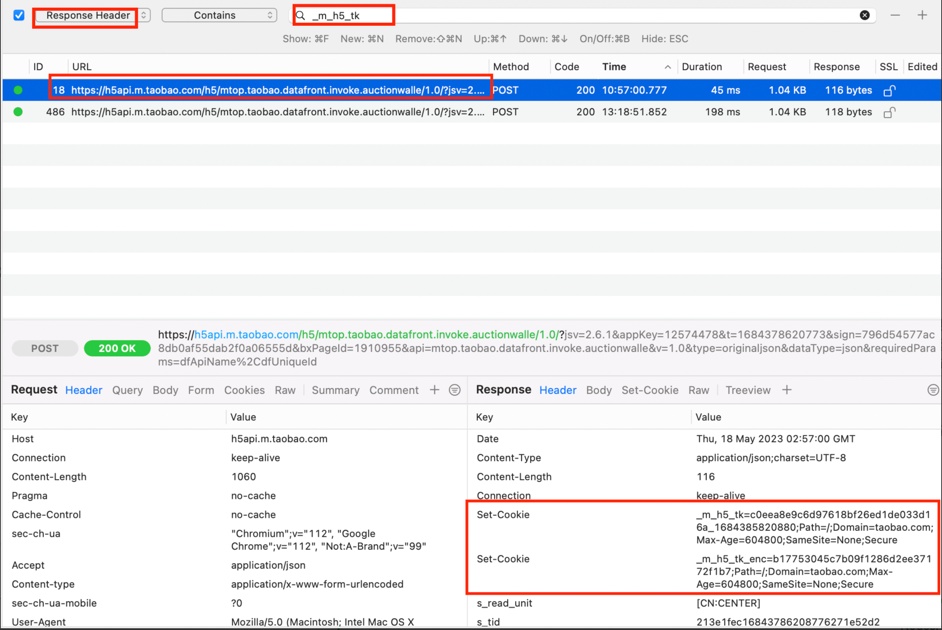Select the s_read_unit response header row
Viewport: 942px width, 630px height.
click(x=704, y=603)
